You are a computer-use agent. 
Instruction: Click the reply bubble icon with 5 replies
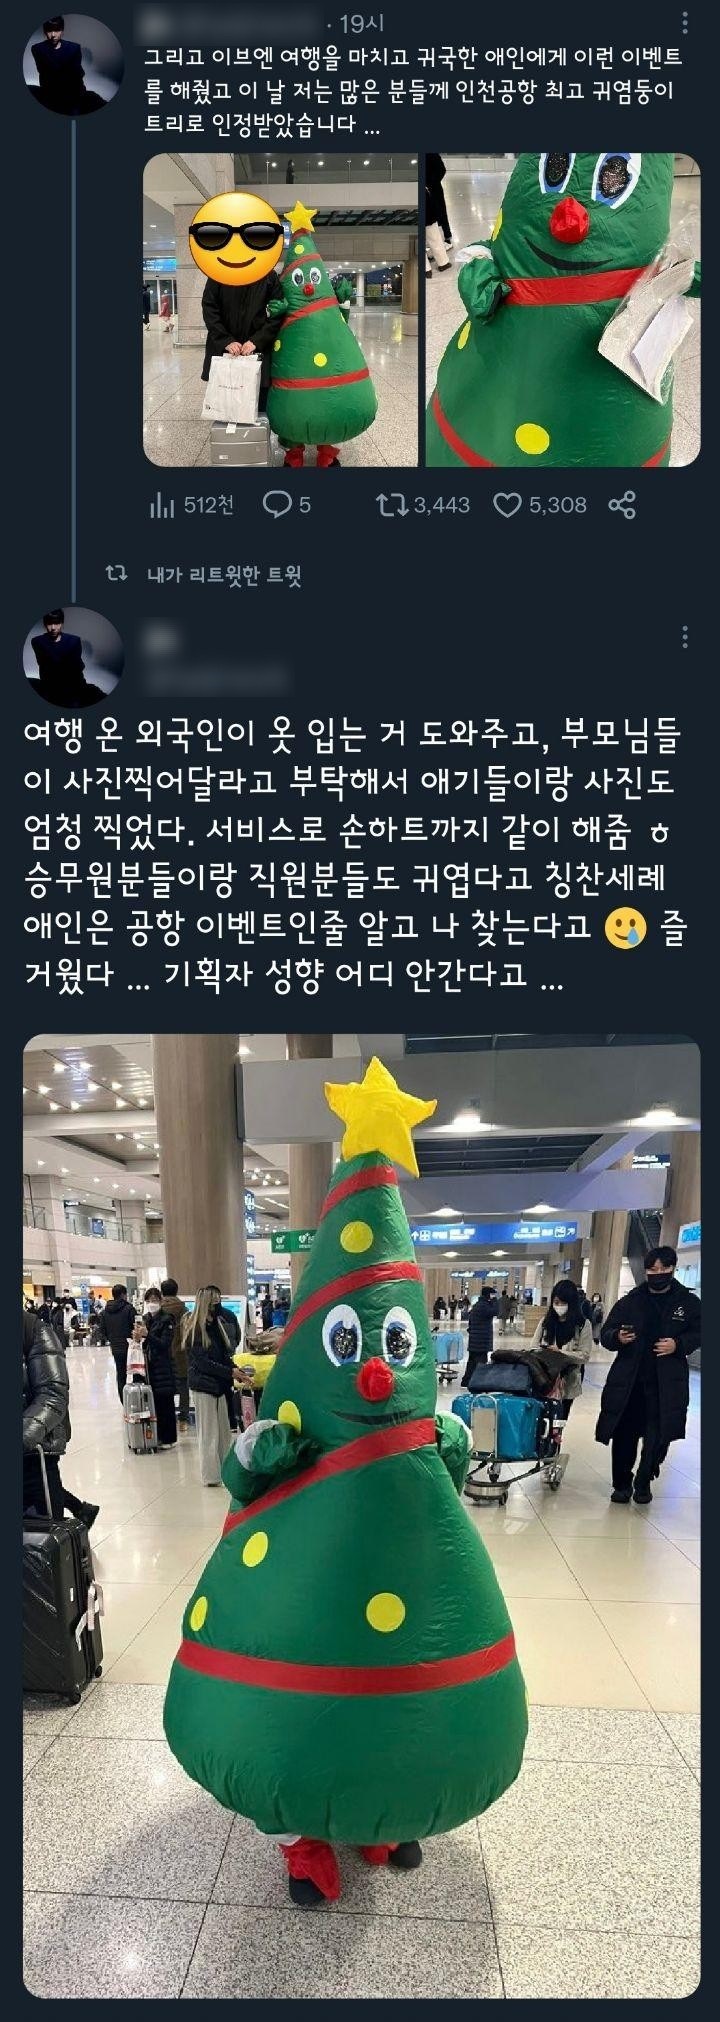275,506
